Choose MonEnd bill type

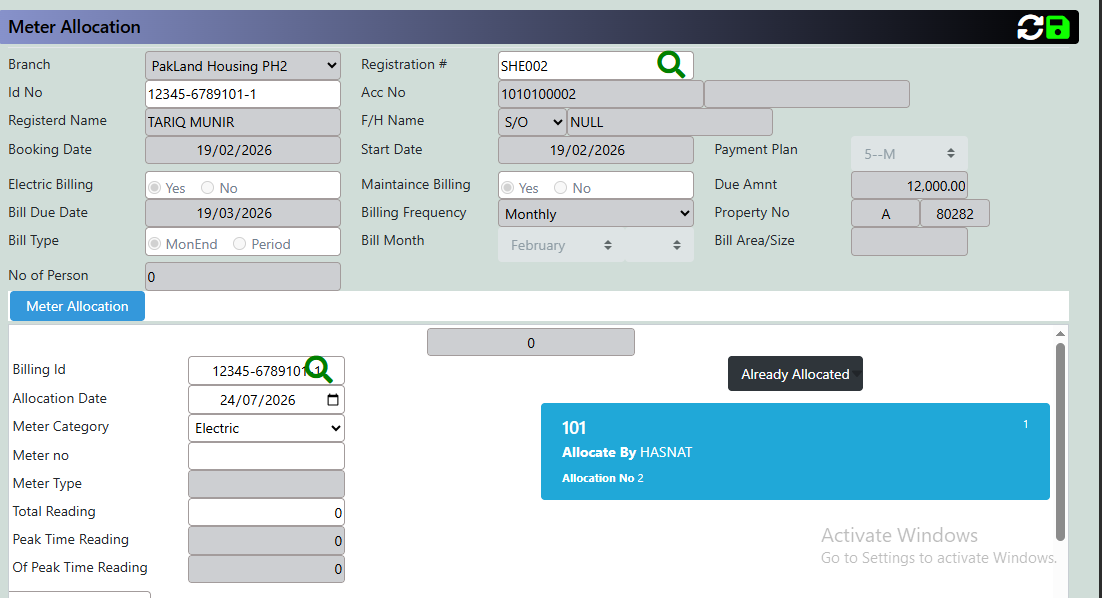(155, 244)
